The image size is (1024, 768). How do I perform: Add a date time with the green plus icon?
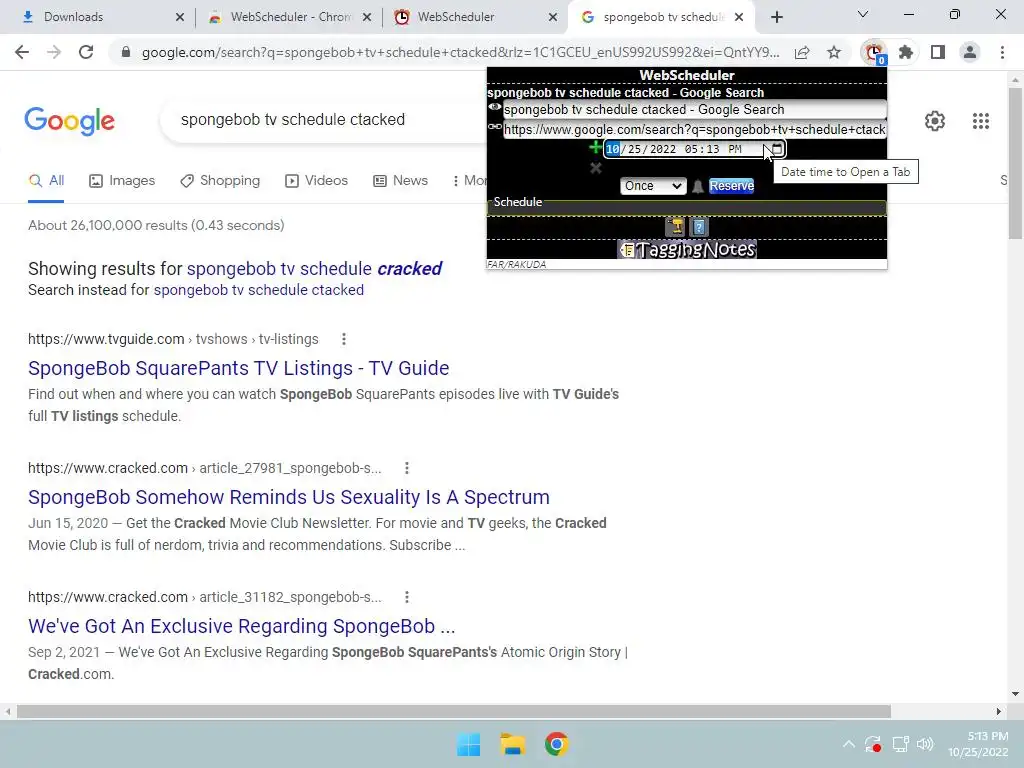pyautogui.click(x=595, y=148)
